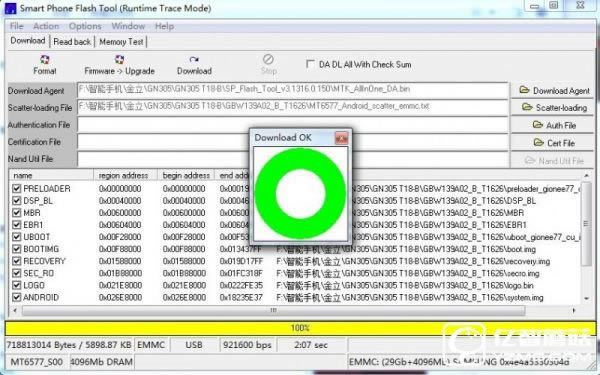Click the Scatter-loading File path field
The image size is (600, 375).
pos(293,108)
